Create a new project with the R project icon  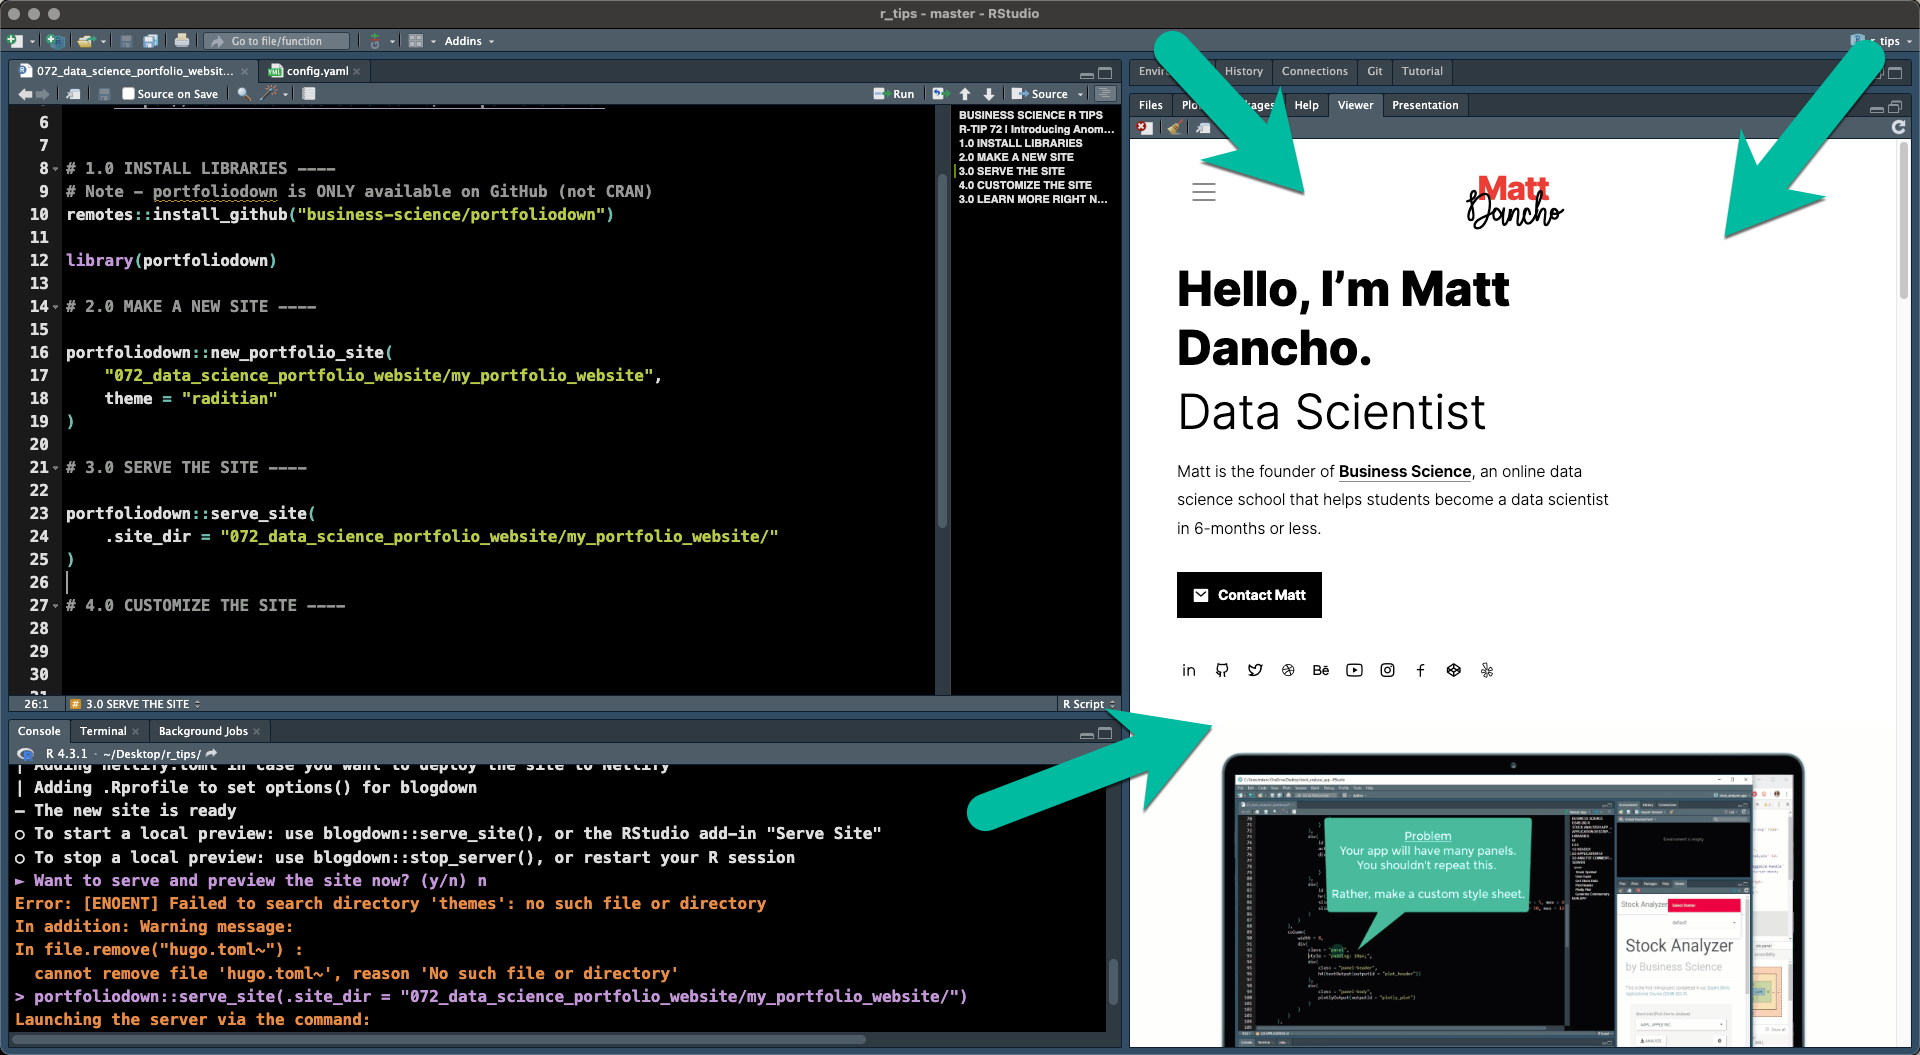coord(55,41)
